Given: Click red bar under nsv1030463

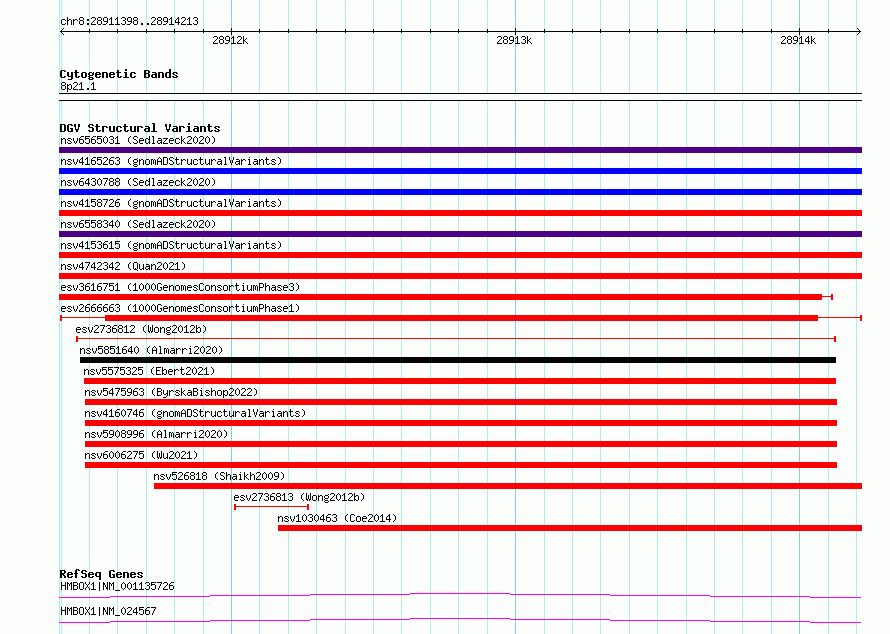Looking at the screenshot, I should [x=570, y=528].
